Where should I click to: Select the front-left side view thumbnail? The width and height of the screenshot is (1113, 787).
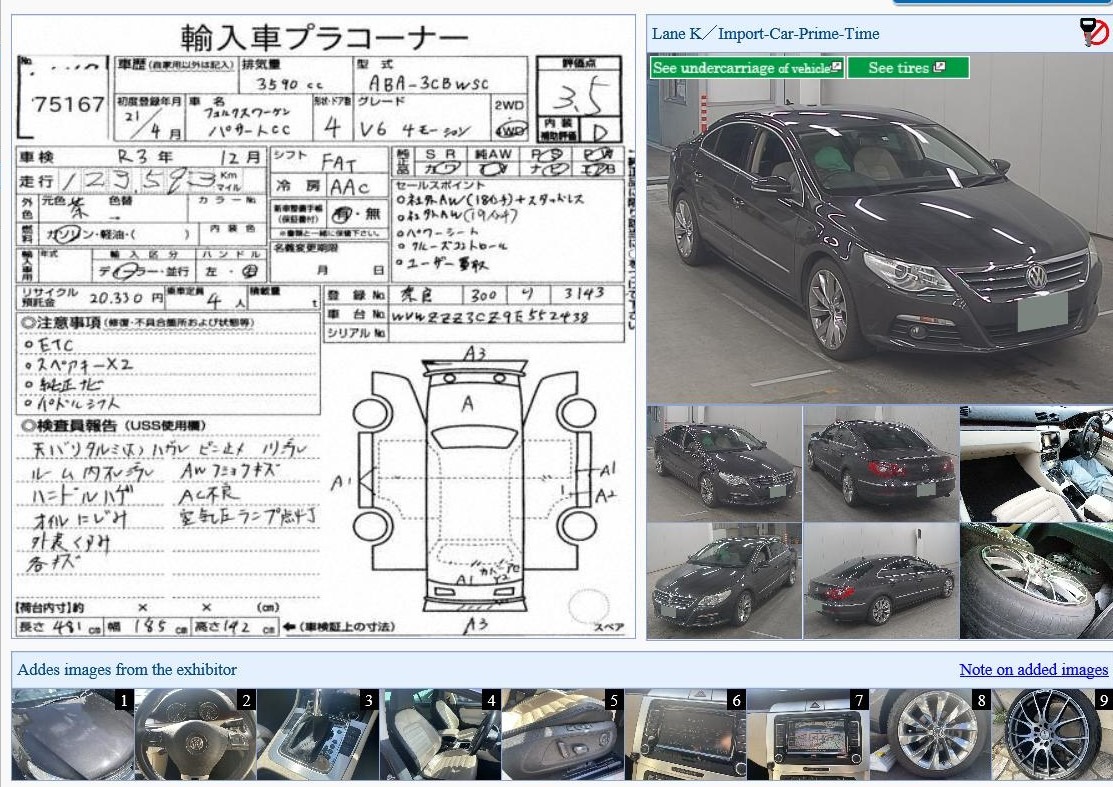click(724, 463)
